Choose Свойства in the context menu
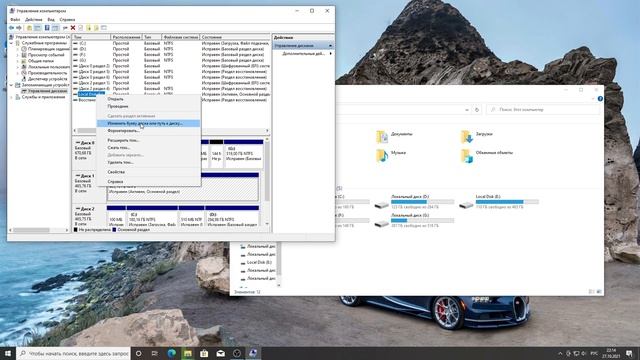Screen dimensions: 640x360 [149, 172]
